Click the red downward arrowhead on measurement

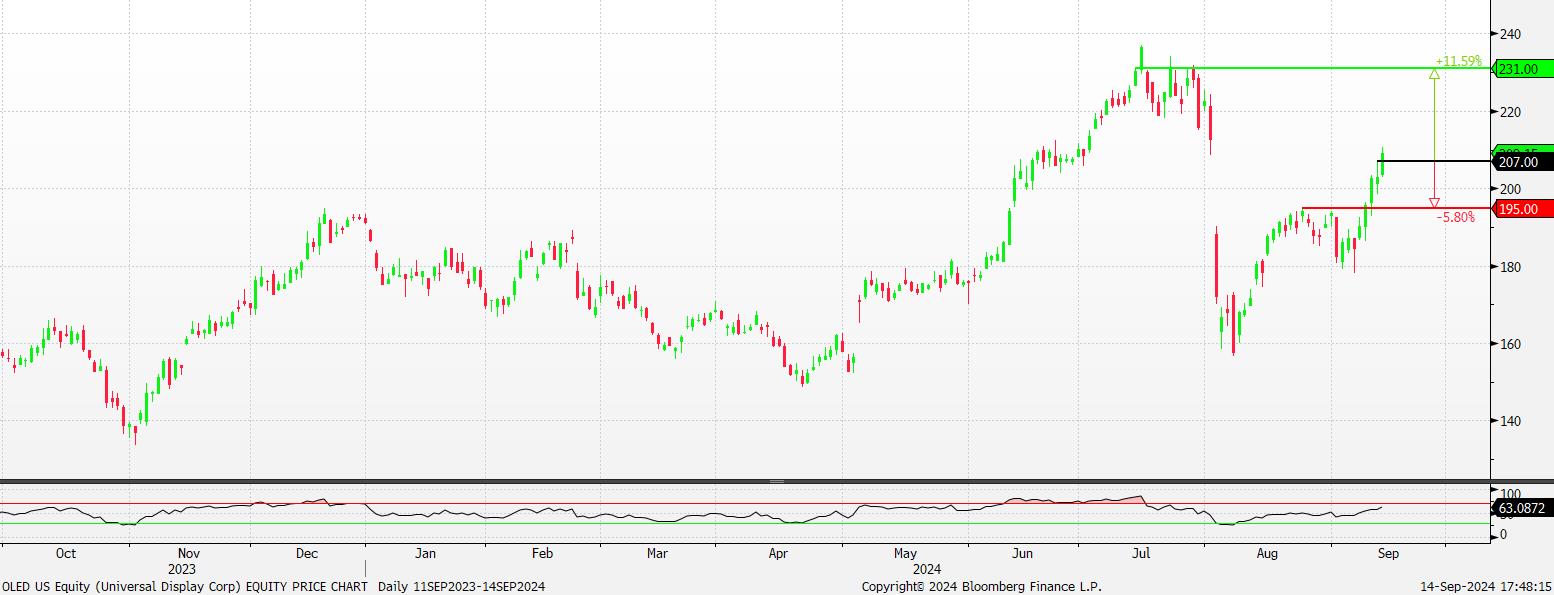1434,203
